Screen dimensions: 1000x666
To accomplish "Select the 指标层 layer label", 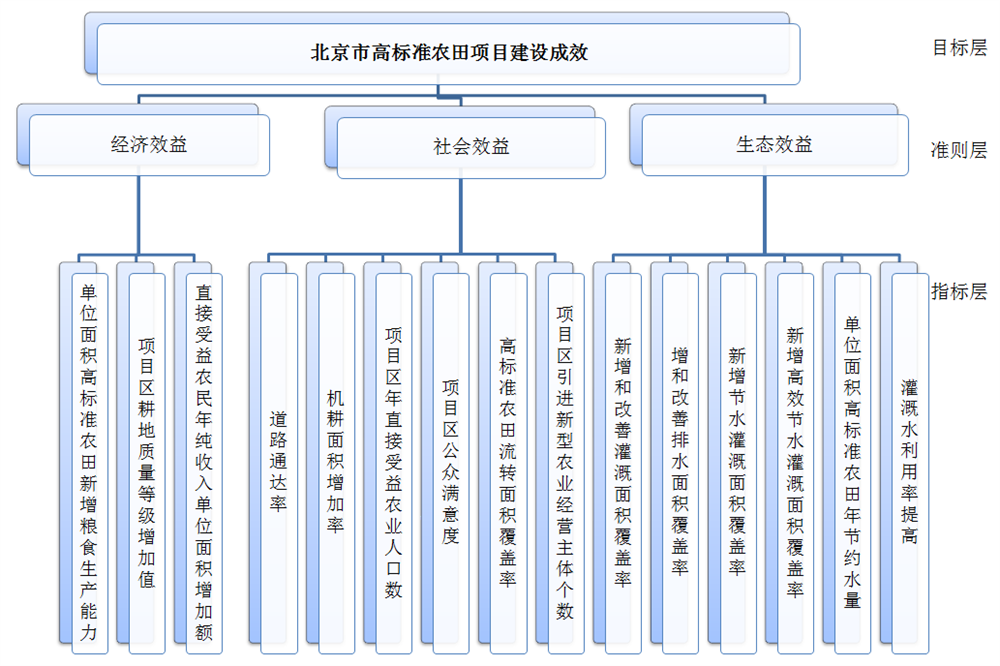I will tap(959, 292).
